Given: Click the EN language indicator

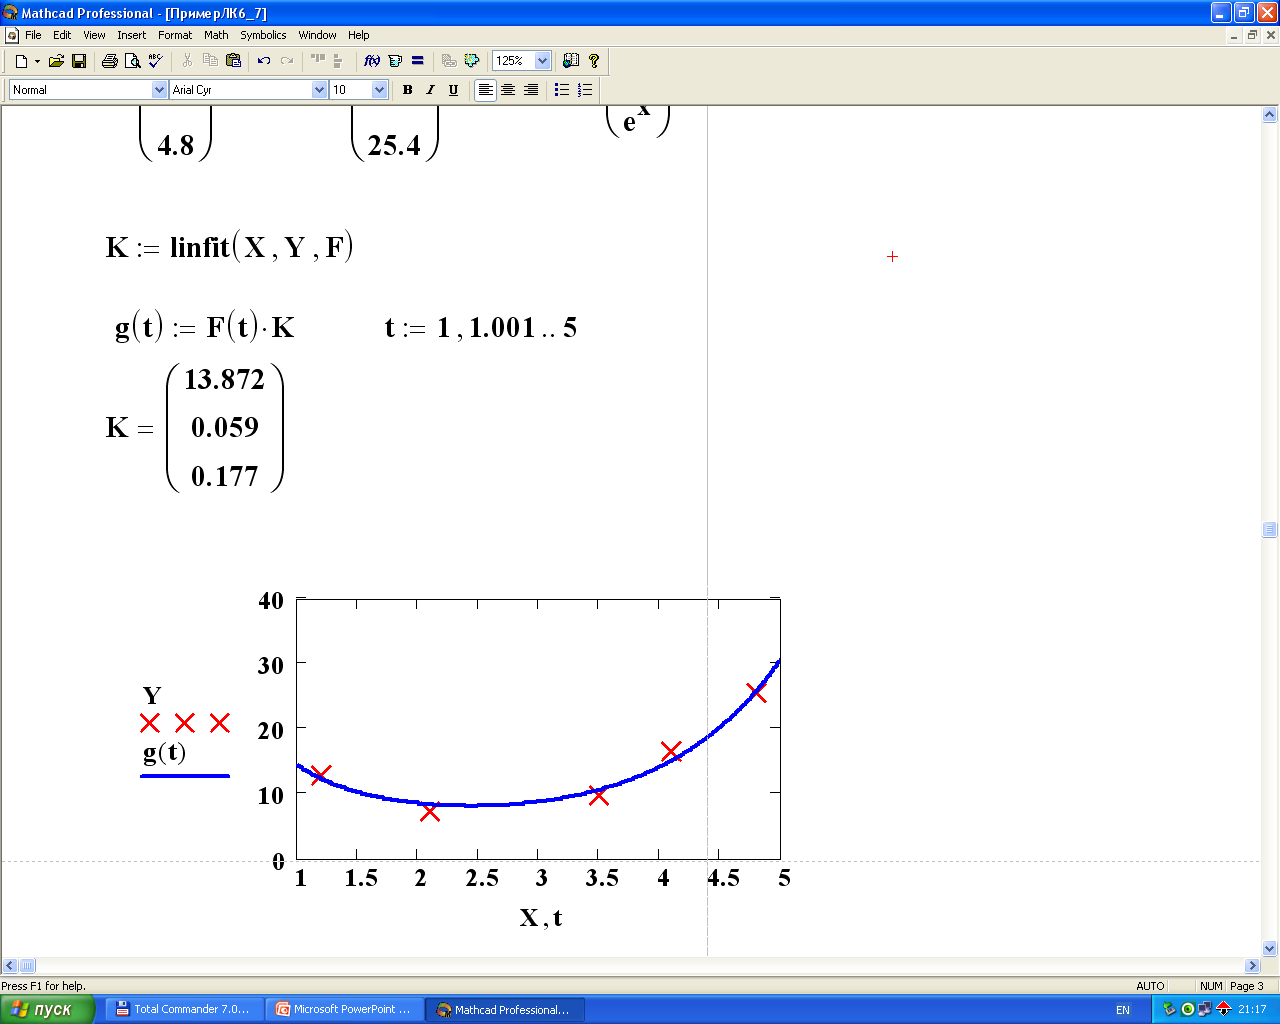Looking at the screenshot, I should pyautogui.click(x=1123, y=1010).
